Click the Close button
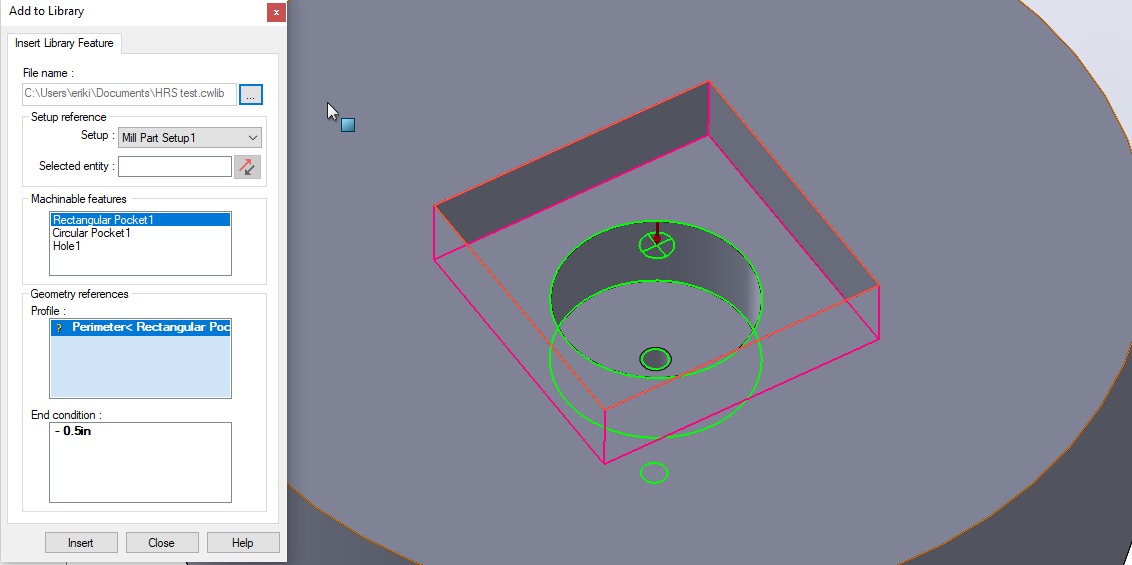The height and width of the screenshot is (565, 1132). 162,543
